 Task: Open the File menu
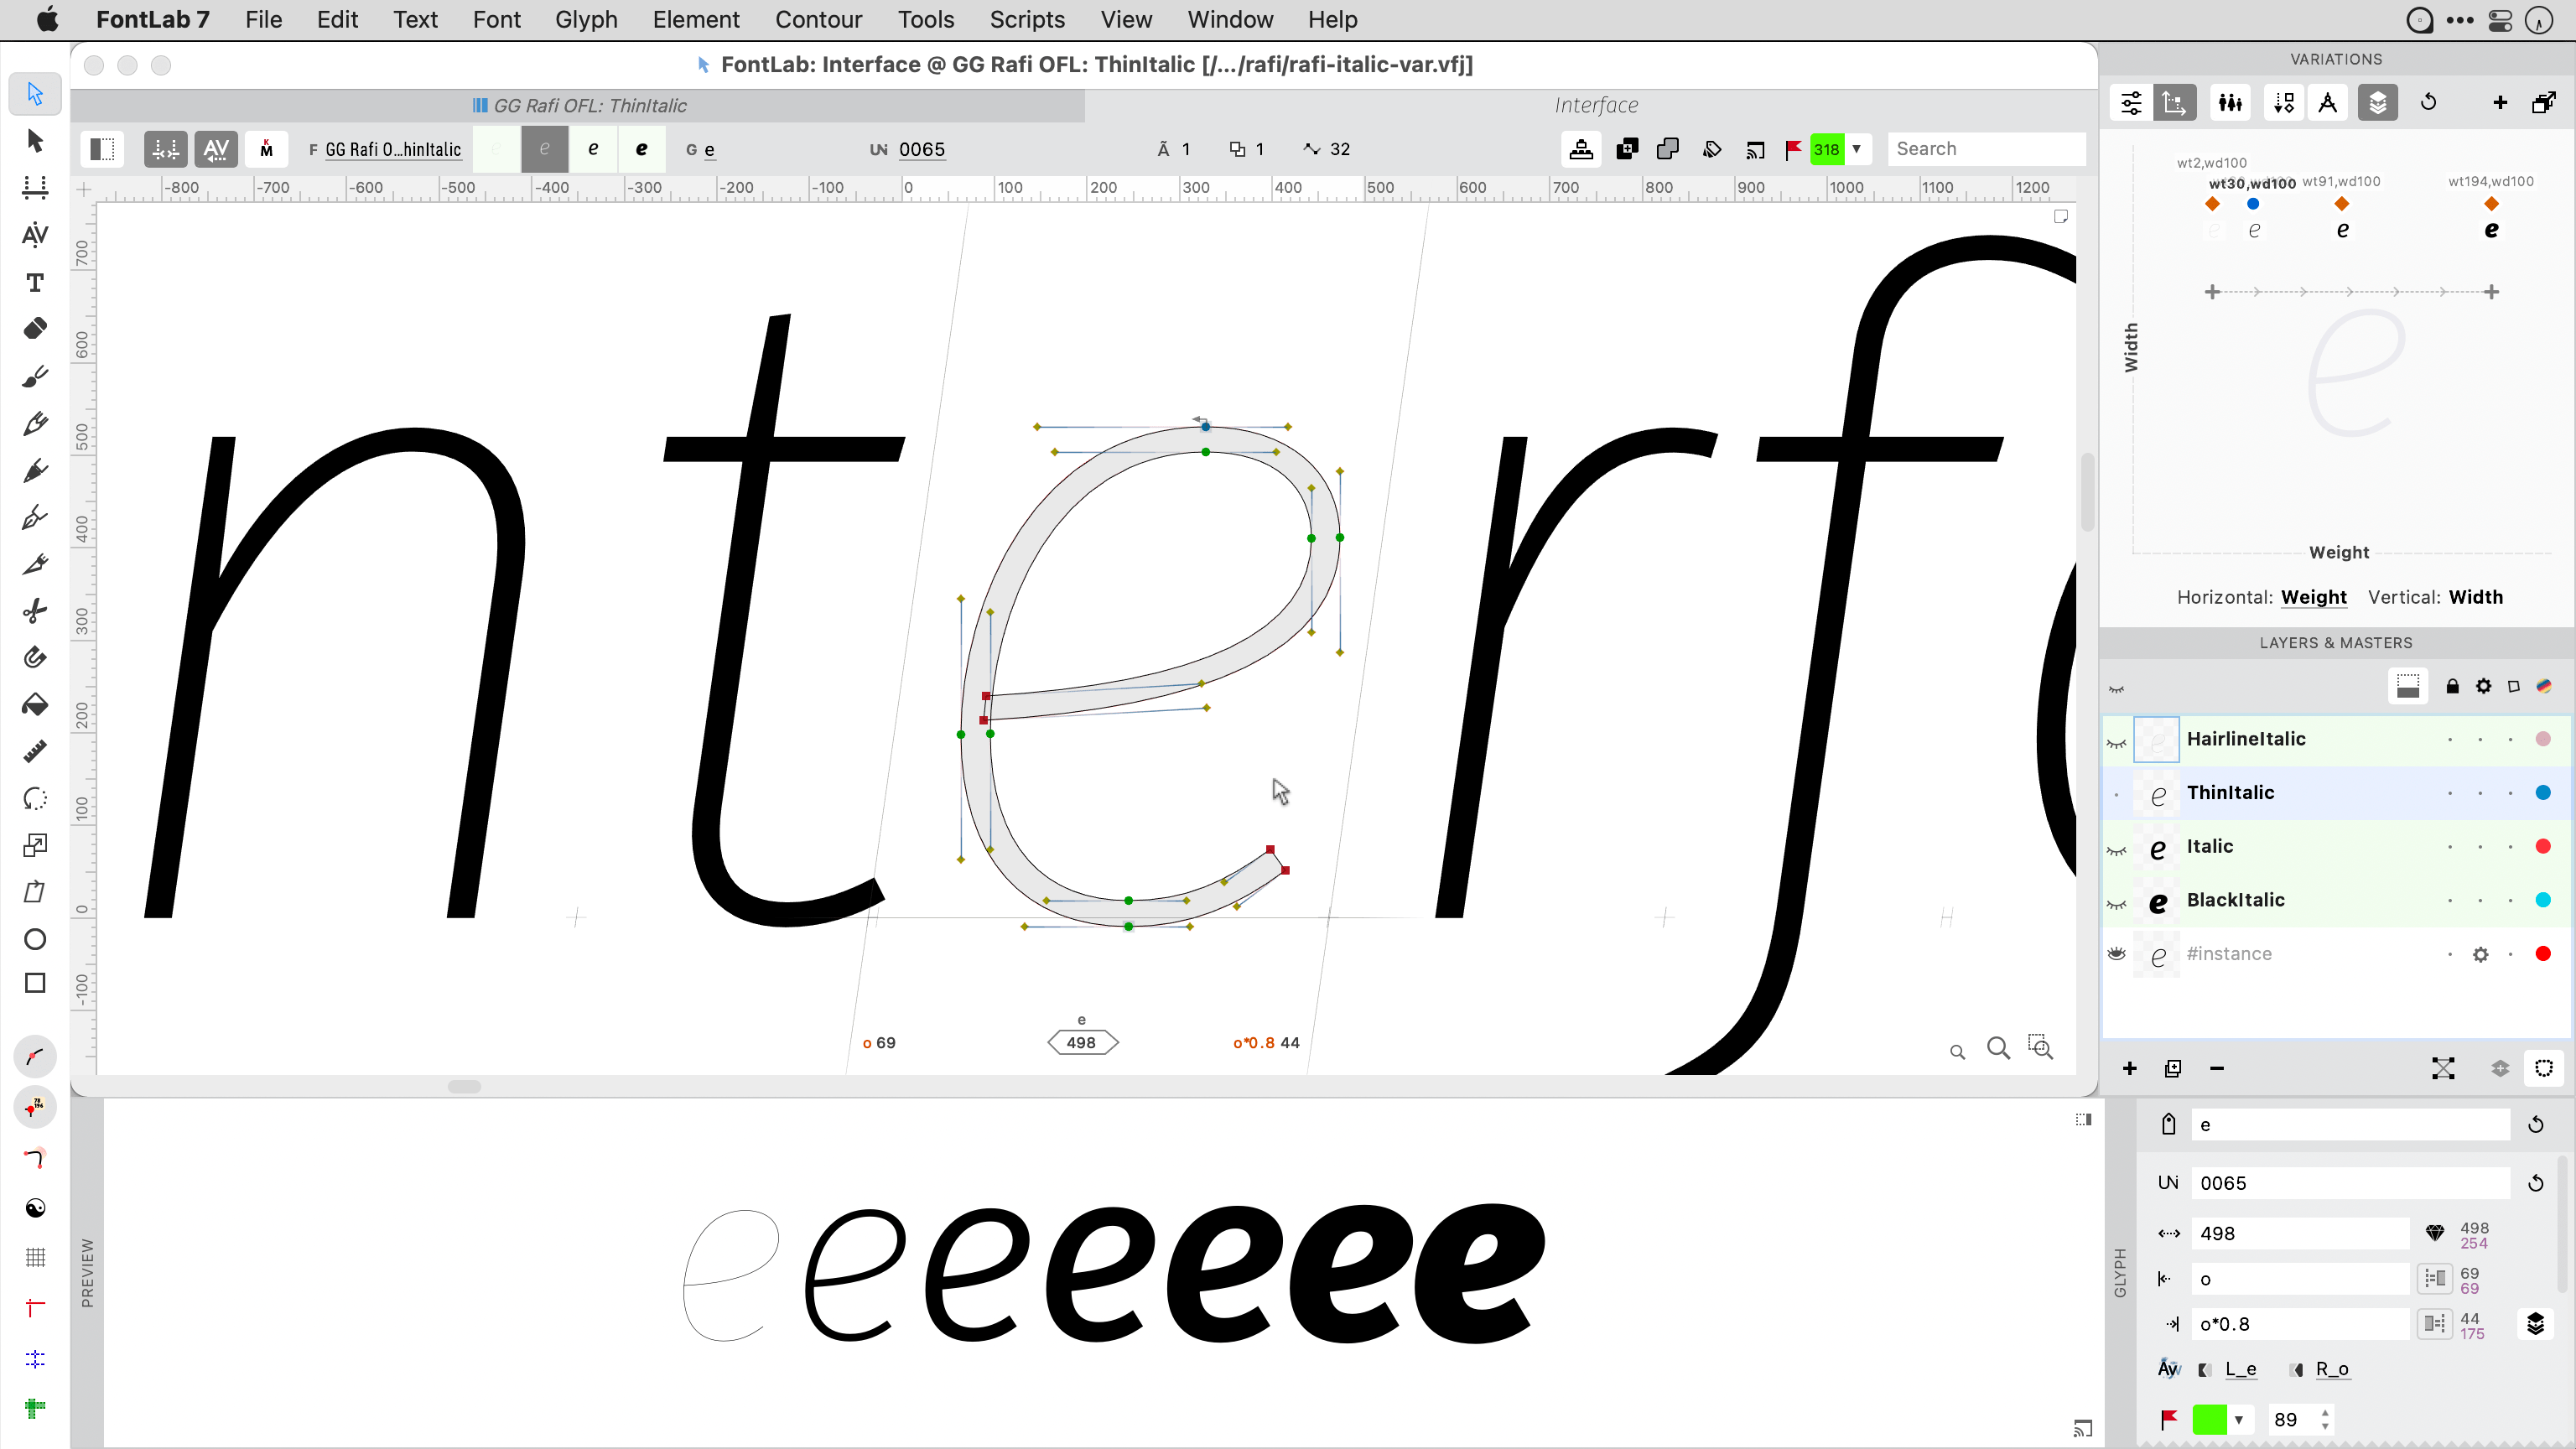pyautogui.click(x=263, y=20)
